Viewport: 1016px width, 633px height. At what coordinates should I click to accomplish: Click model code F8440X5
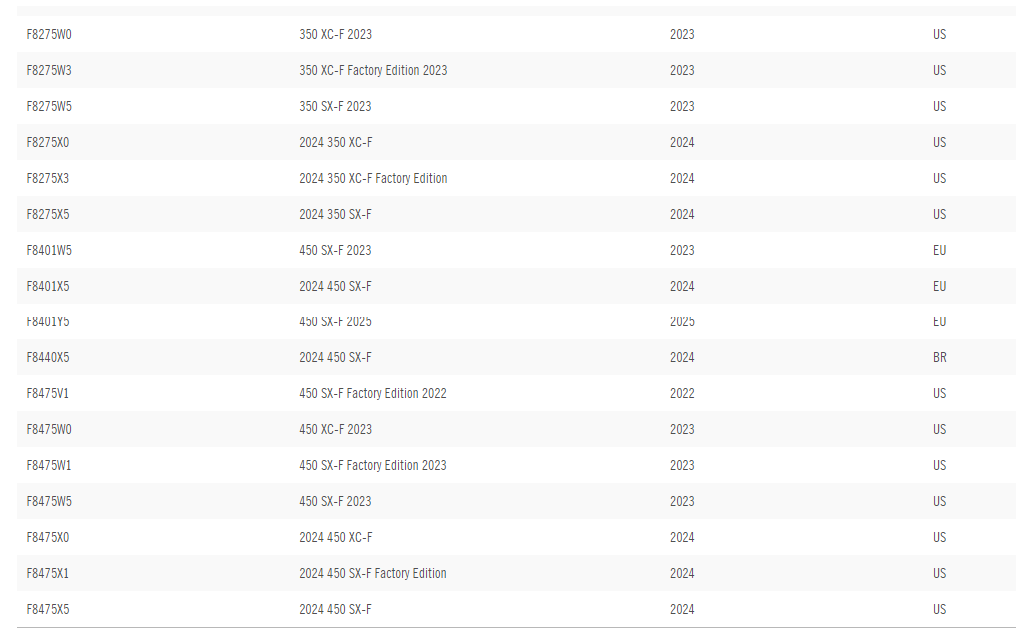click(x=48, y=357)
